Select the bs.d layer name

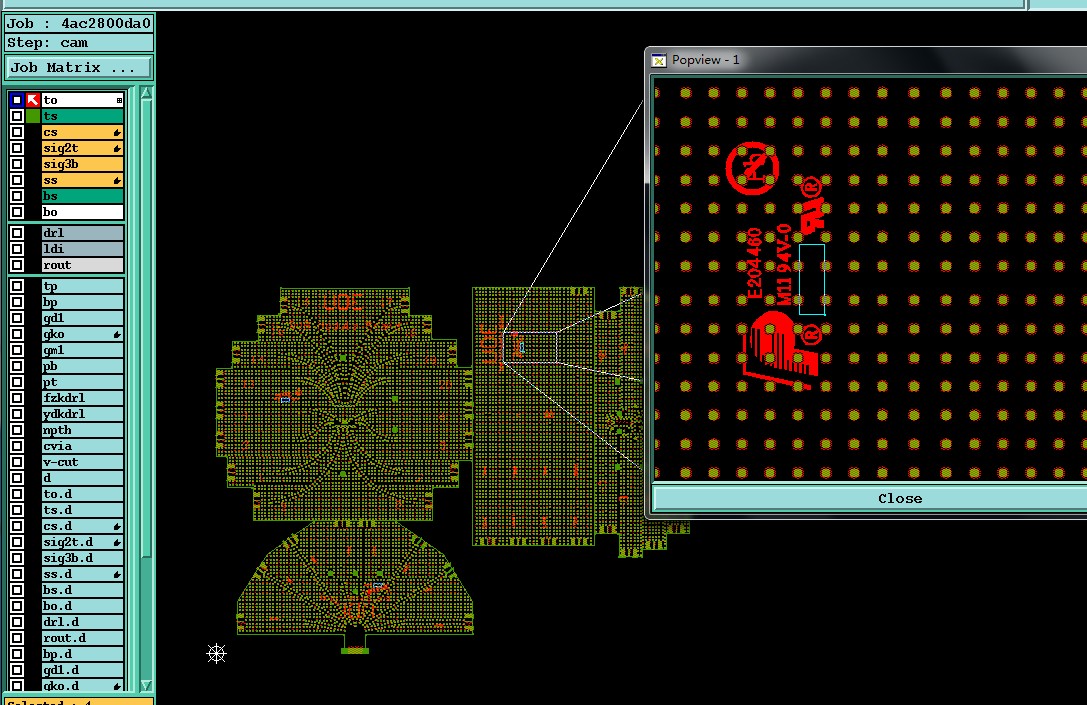coord(82,590)
